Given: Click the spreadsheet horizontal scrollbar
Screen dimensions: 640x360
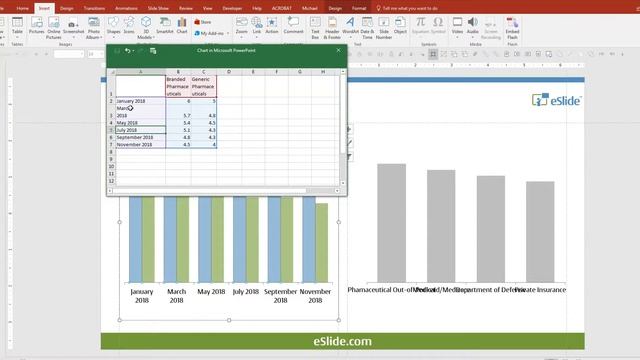Looking at the screenshot, I should 223,191.
